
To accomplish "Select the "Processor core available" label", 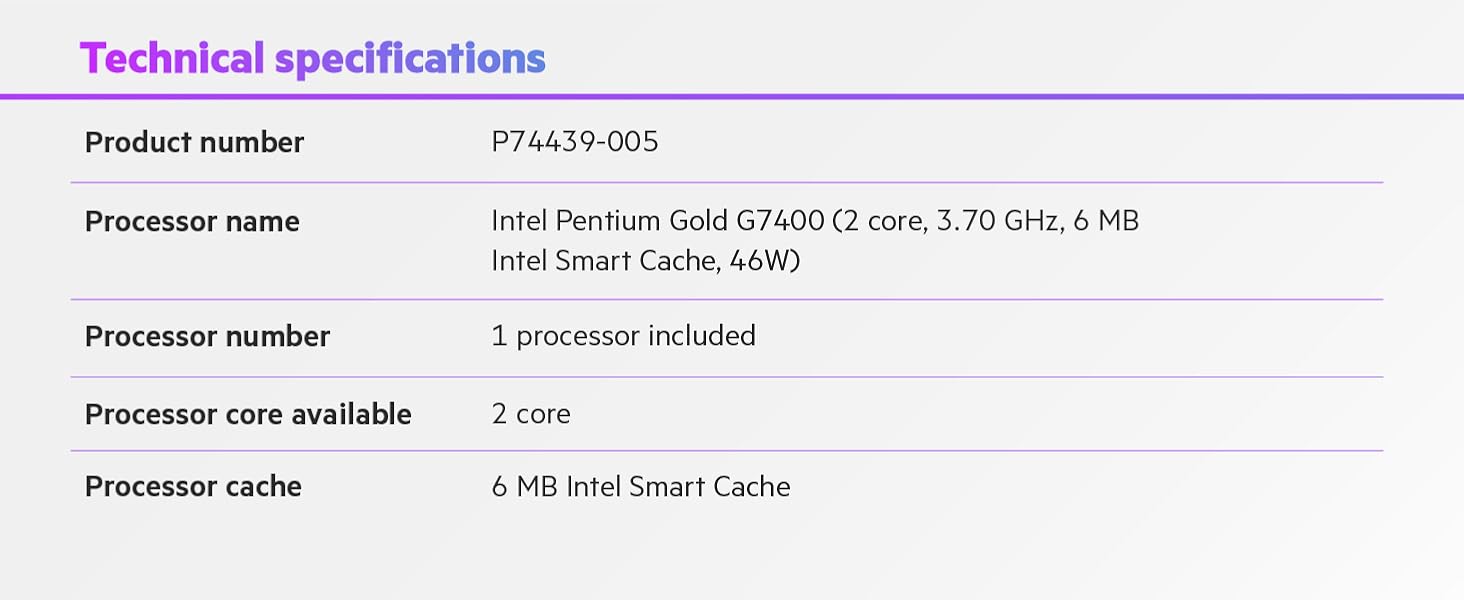I will pyautogui.click(x=248, y=415).
